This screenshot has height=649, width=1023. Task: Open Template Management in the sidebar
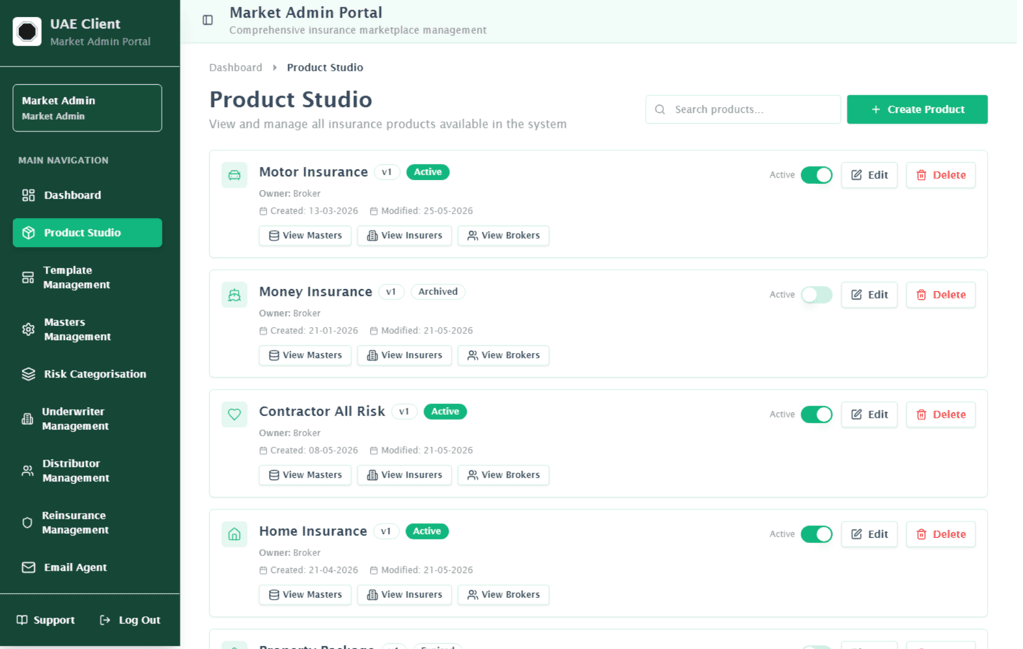pos(87,277)
